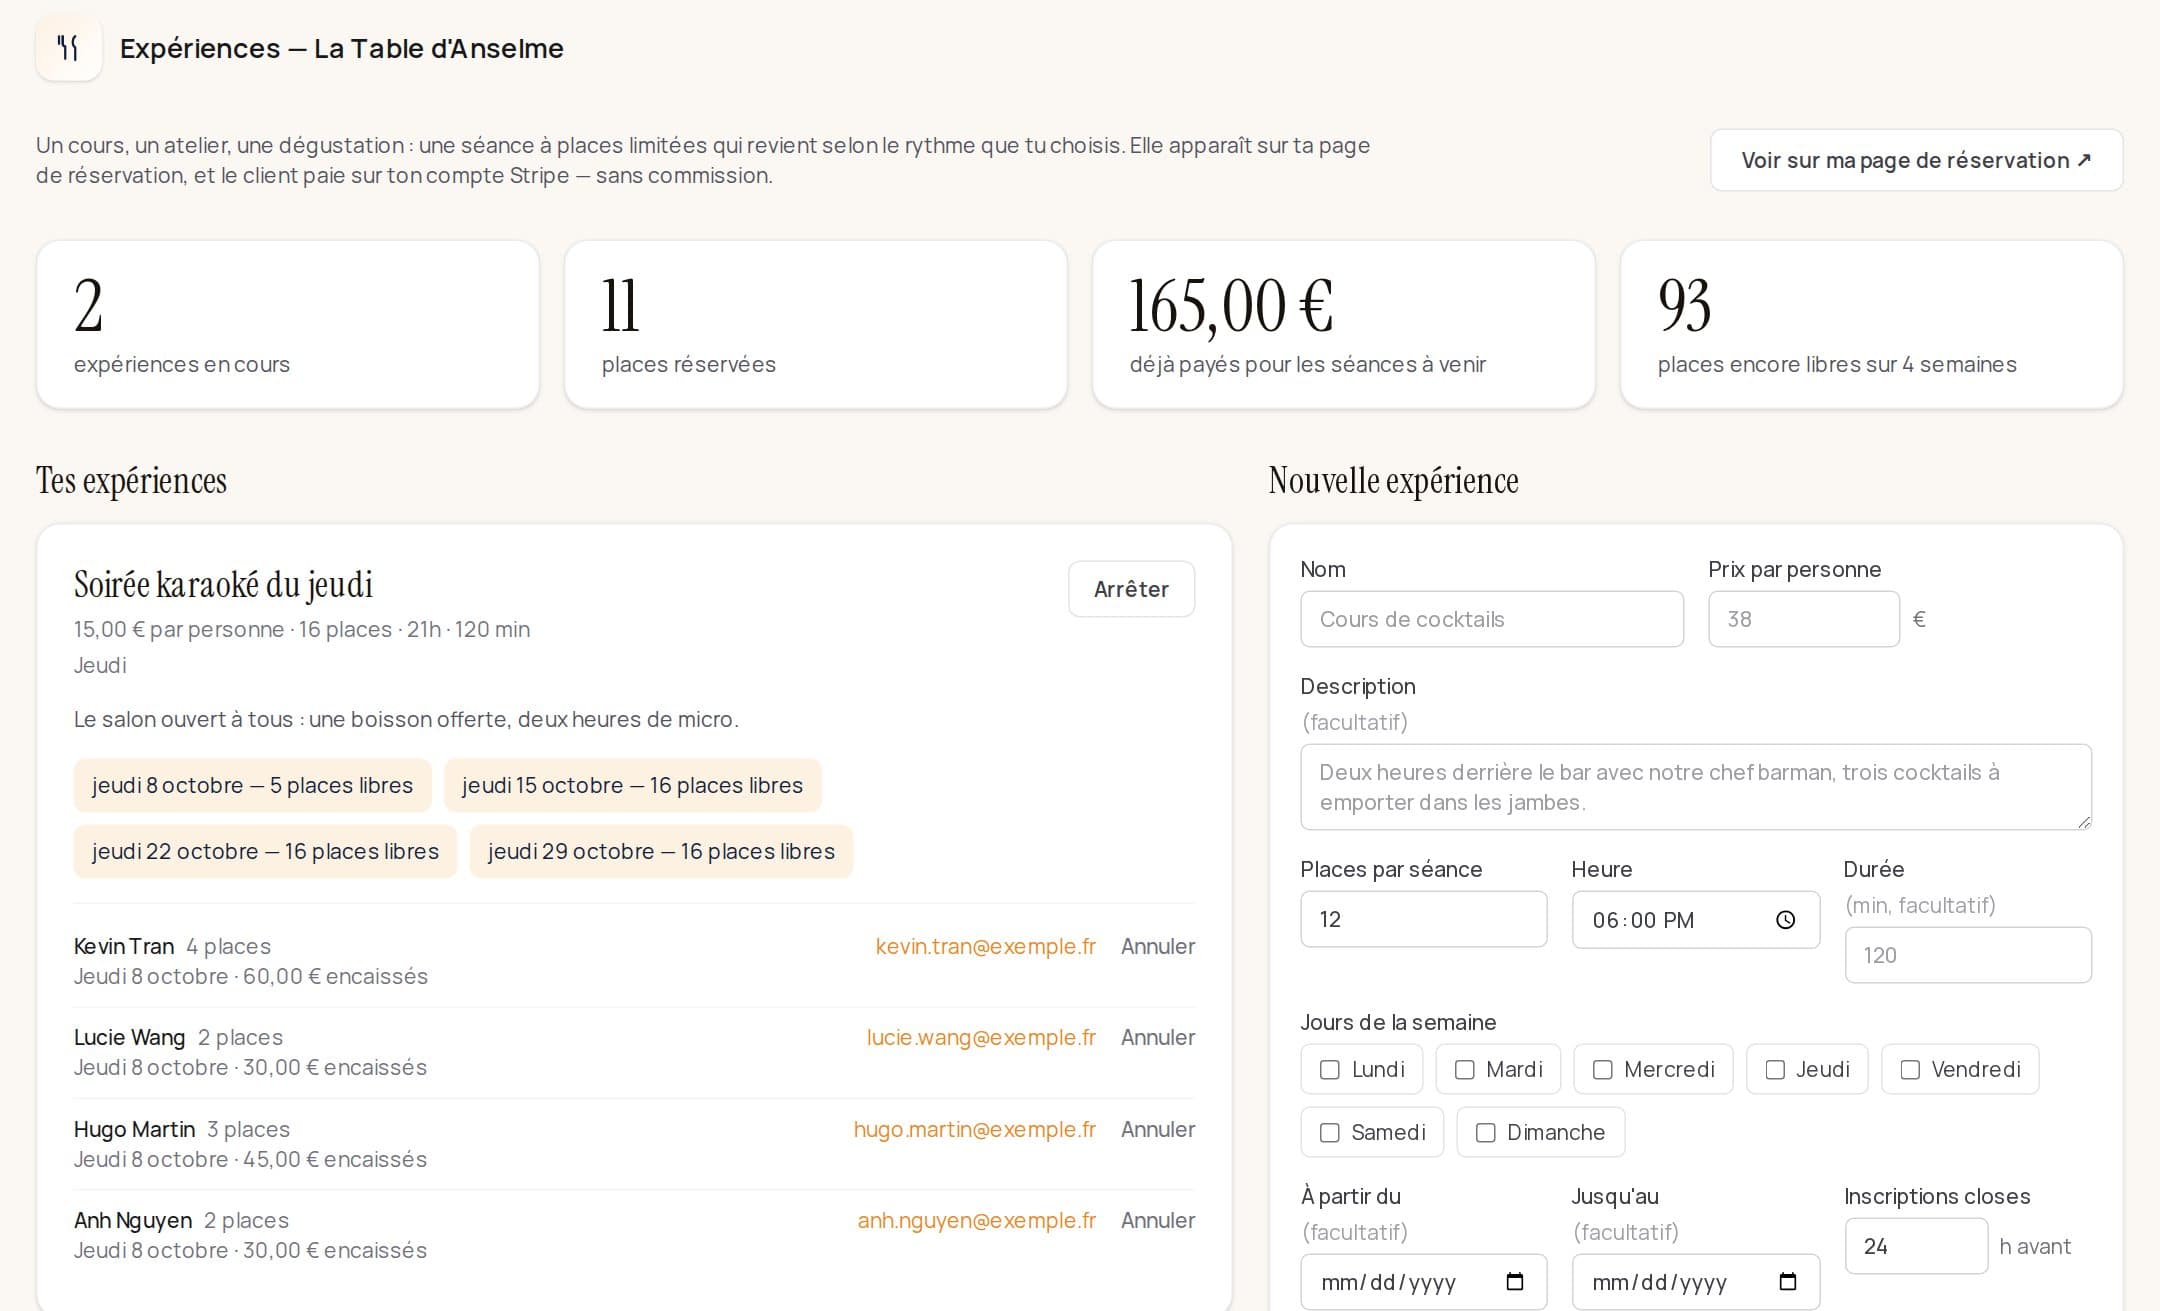Screen dimensions: 2160x1311
Task: Click the 11 places réservées card
Action: click(x=815, y=324)
